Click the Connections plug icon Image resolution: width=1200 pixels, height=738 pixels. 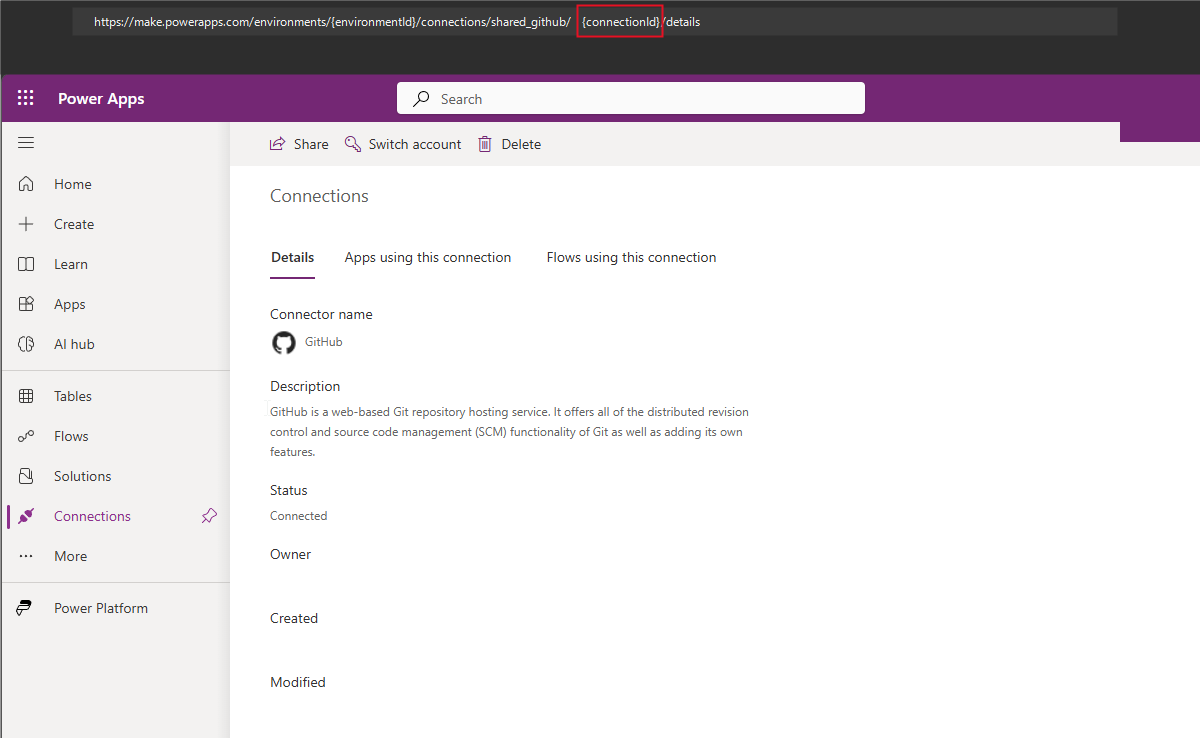(26, 516)
